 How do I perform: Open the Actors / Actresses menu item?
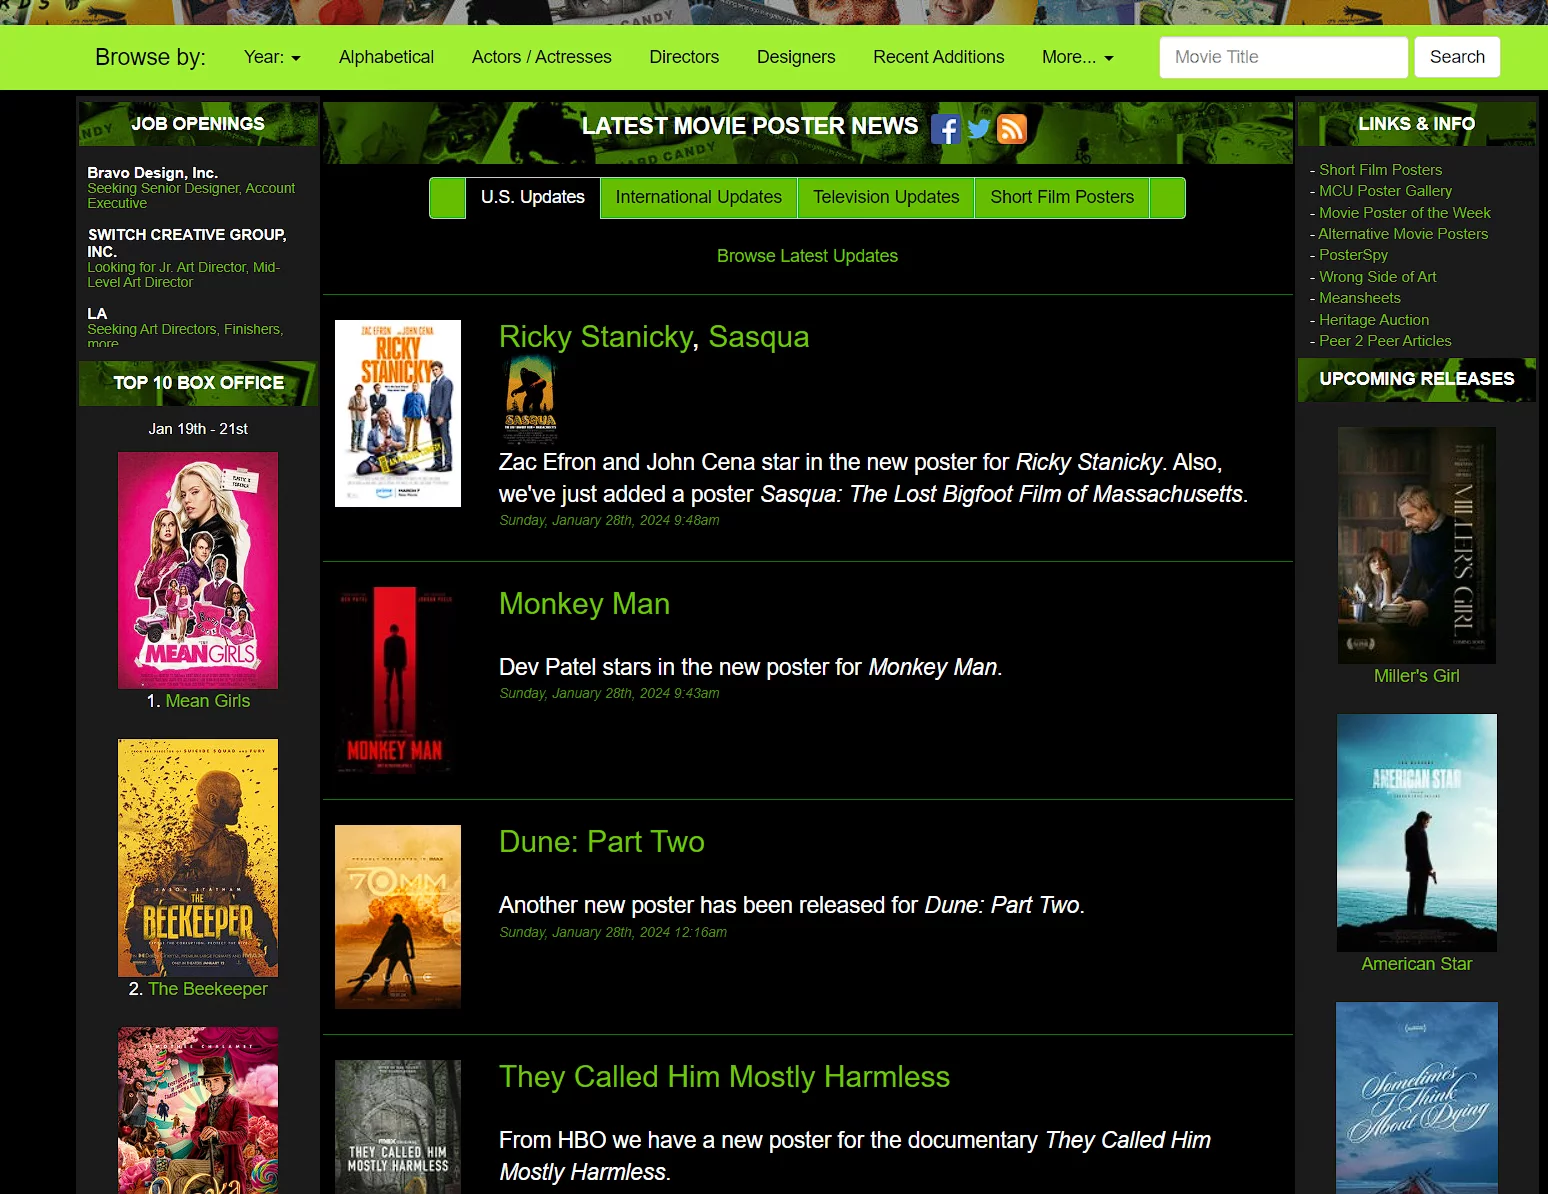(541, 57)
